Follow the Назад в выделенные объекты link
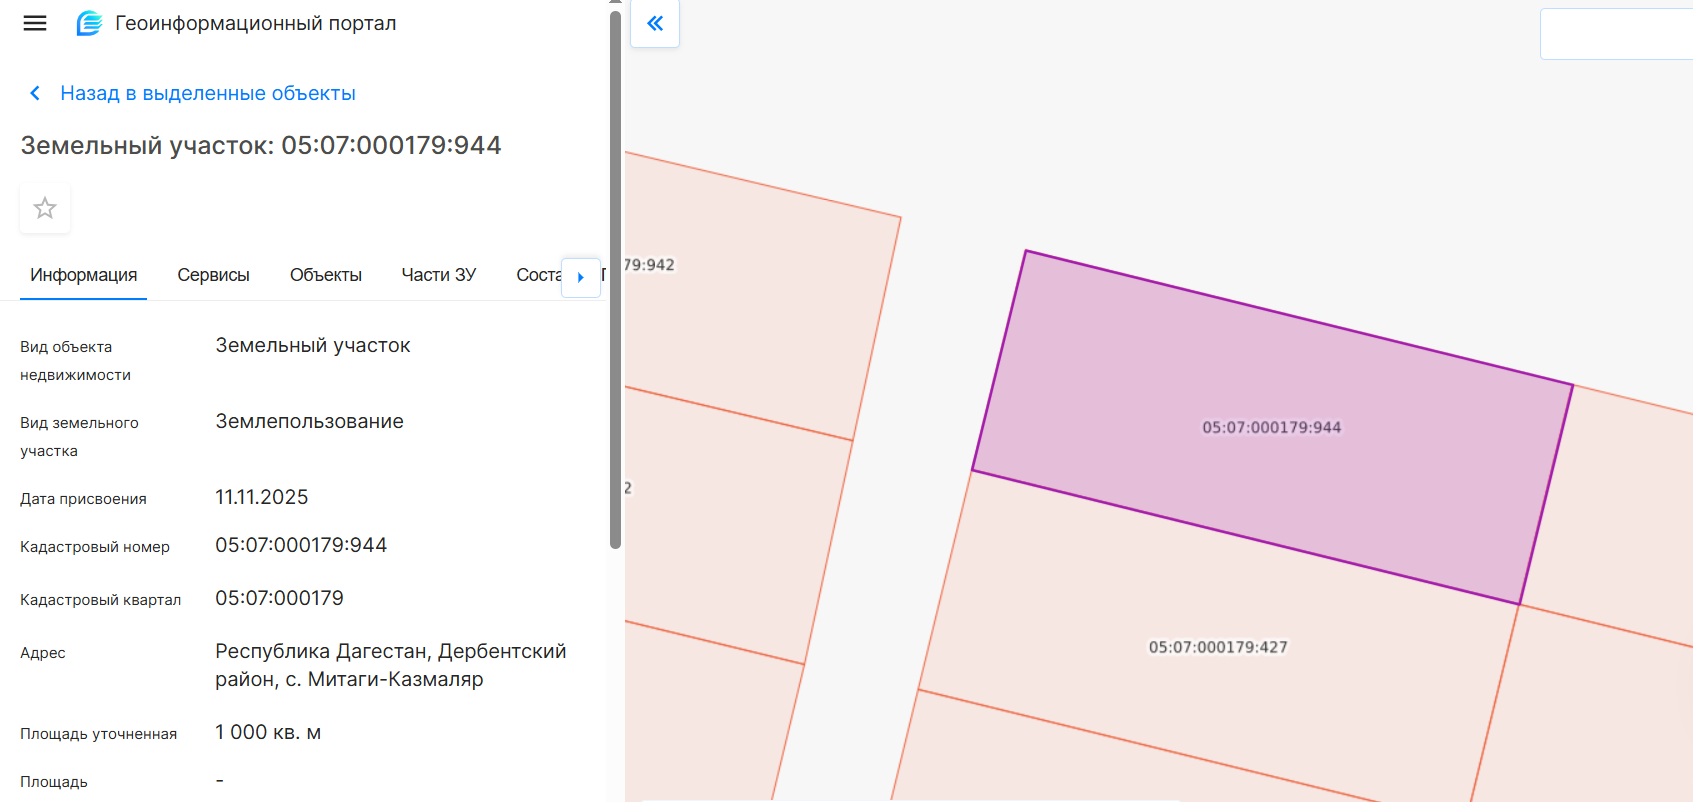Image resolution: width=1693 pixels, height=802 pixels. pos(208,93)
